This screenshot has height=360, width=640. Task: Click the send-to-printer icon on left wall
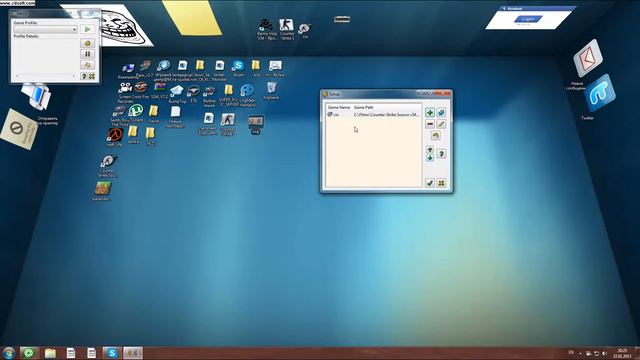tap(37, 97)
